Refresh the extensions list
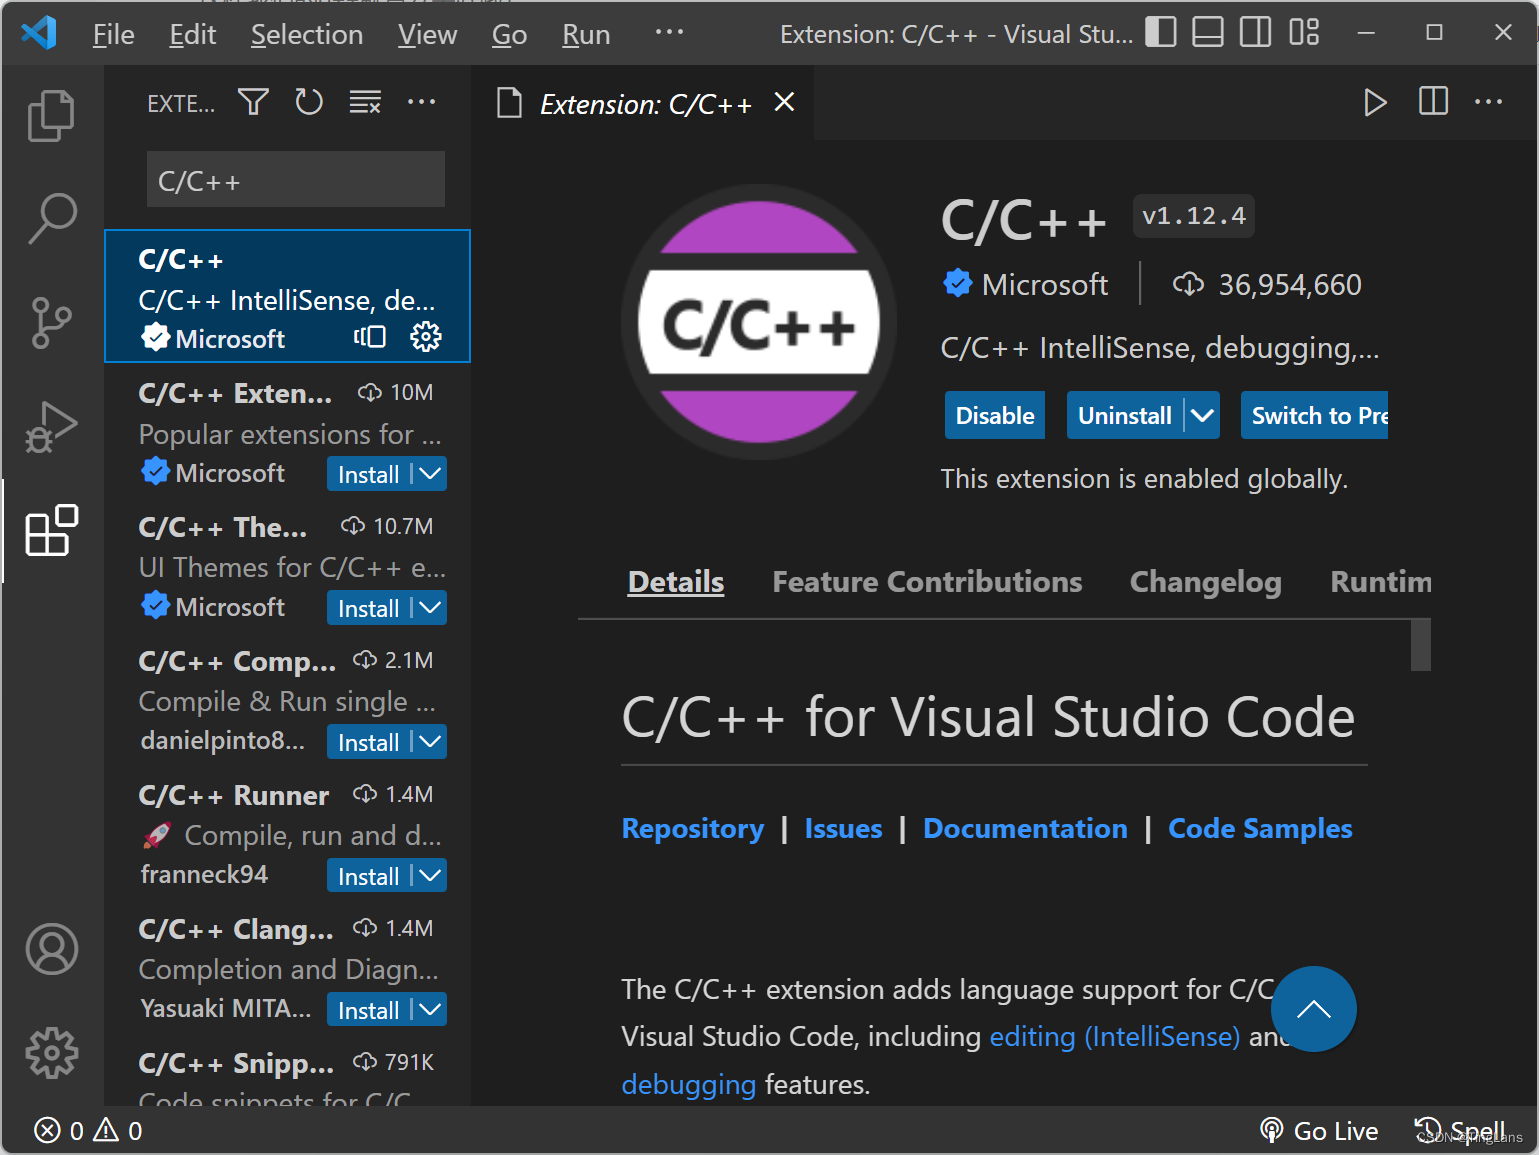Image resolution: width=1539 pixels, height=1155 pixels. 309,102
